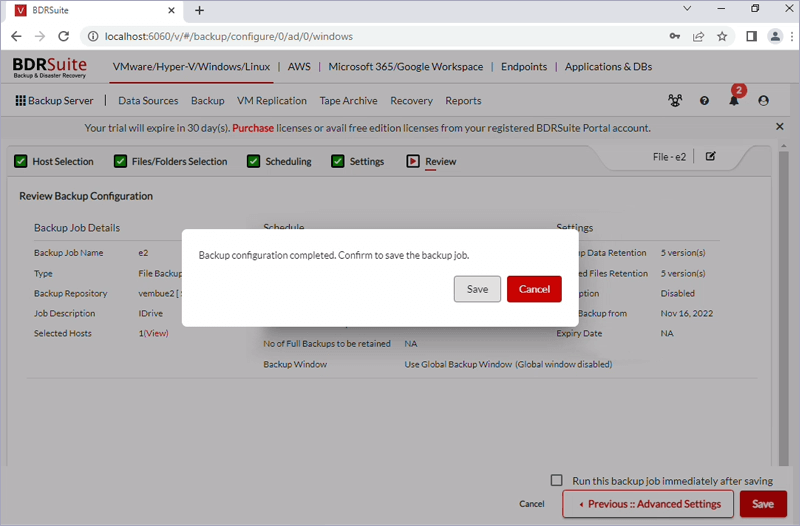Screen dimensions: 800x526
Task: Click the bottom Cancel link
Action: coord(532,504)
